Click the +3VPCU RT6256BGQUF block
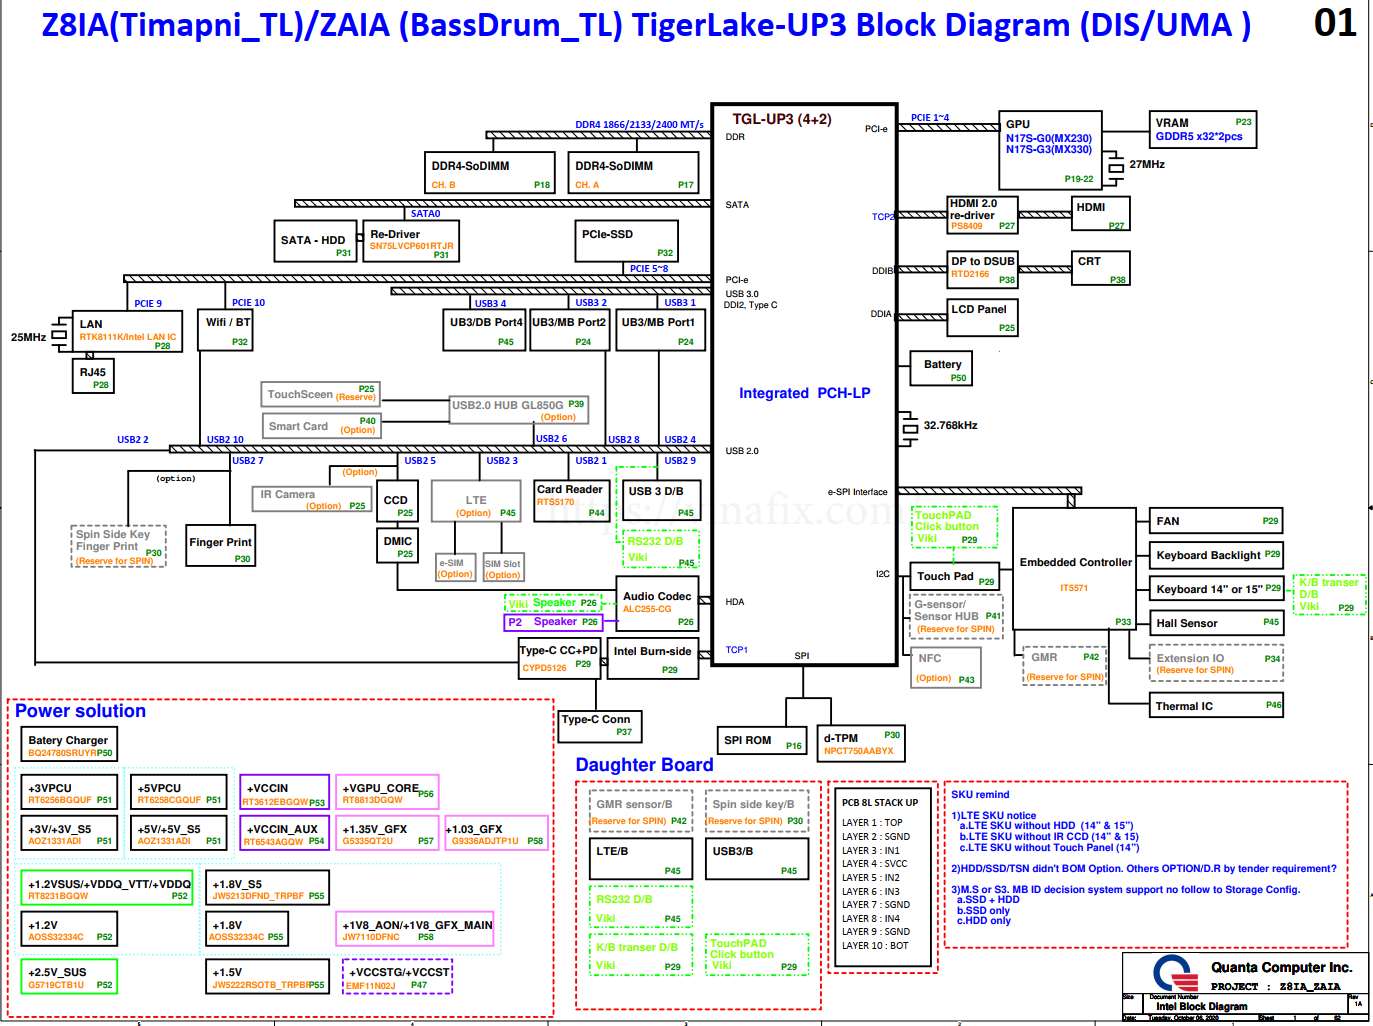The width and height of the screenshot is (1373, 1026). tap(69, 793)
